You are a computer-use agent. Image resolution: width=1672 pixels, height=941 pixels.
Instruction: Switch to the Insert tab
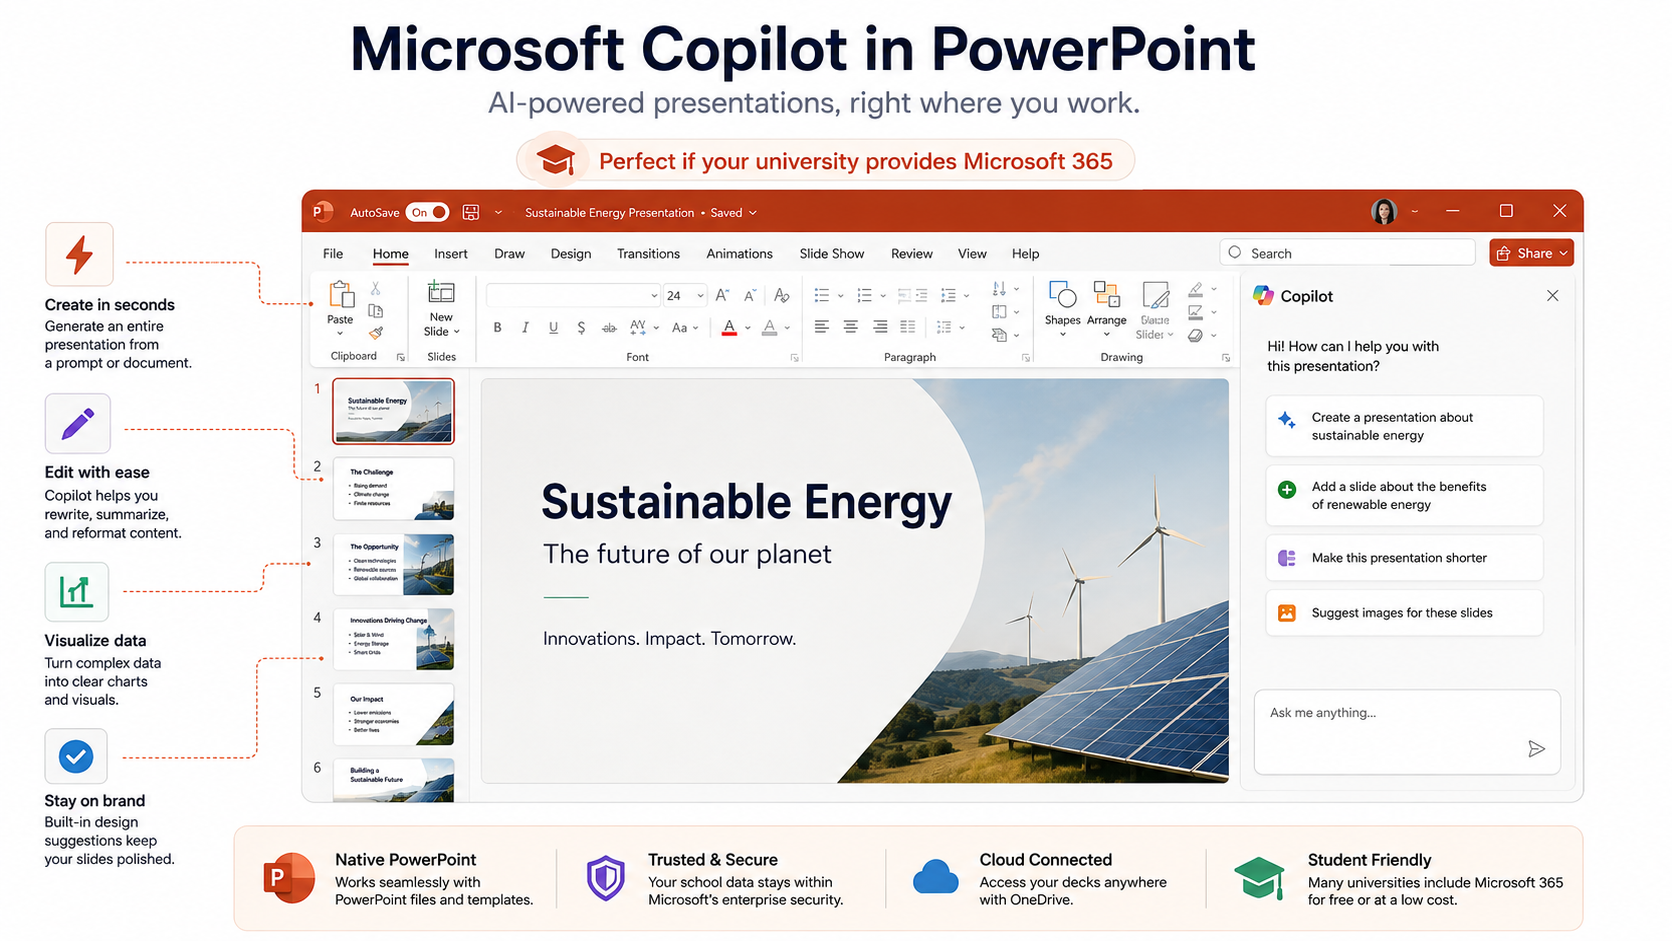pyautogui.click(x=451, y=254)
